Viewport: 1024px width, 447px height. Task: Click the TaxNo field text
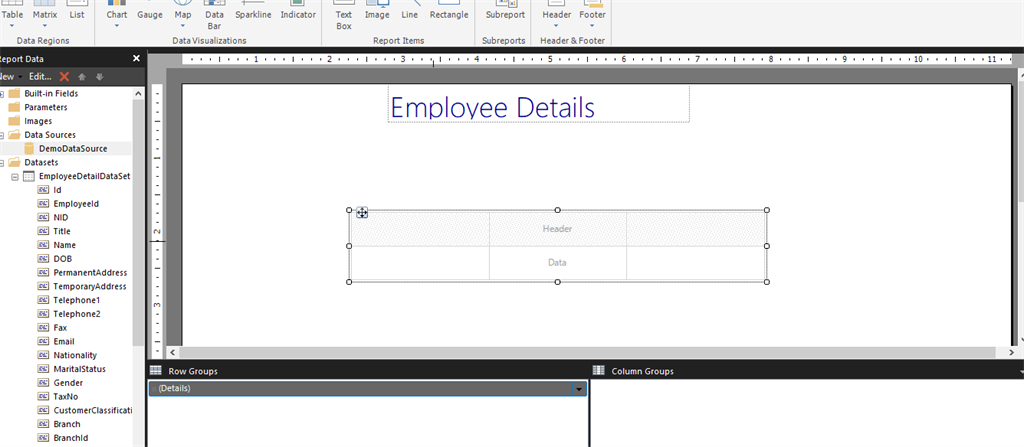point(67,396)
